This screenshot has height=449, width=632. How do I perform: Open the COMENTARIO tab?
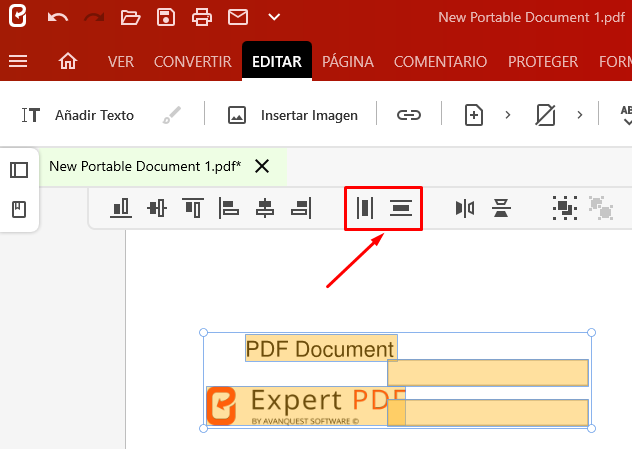coord(441,62)
